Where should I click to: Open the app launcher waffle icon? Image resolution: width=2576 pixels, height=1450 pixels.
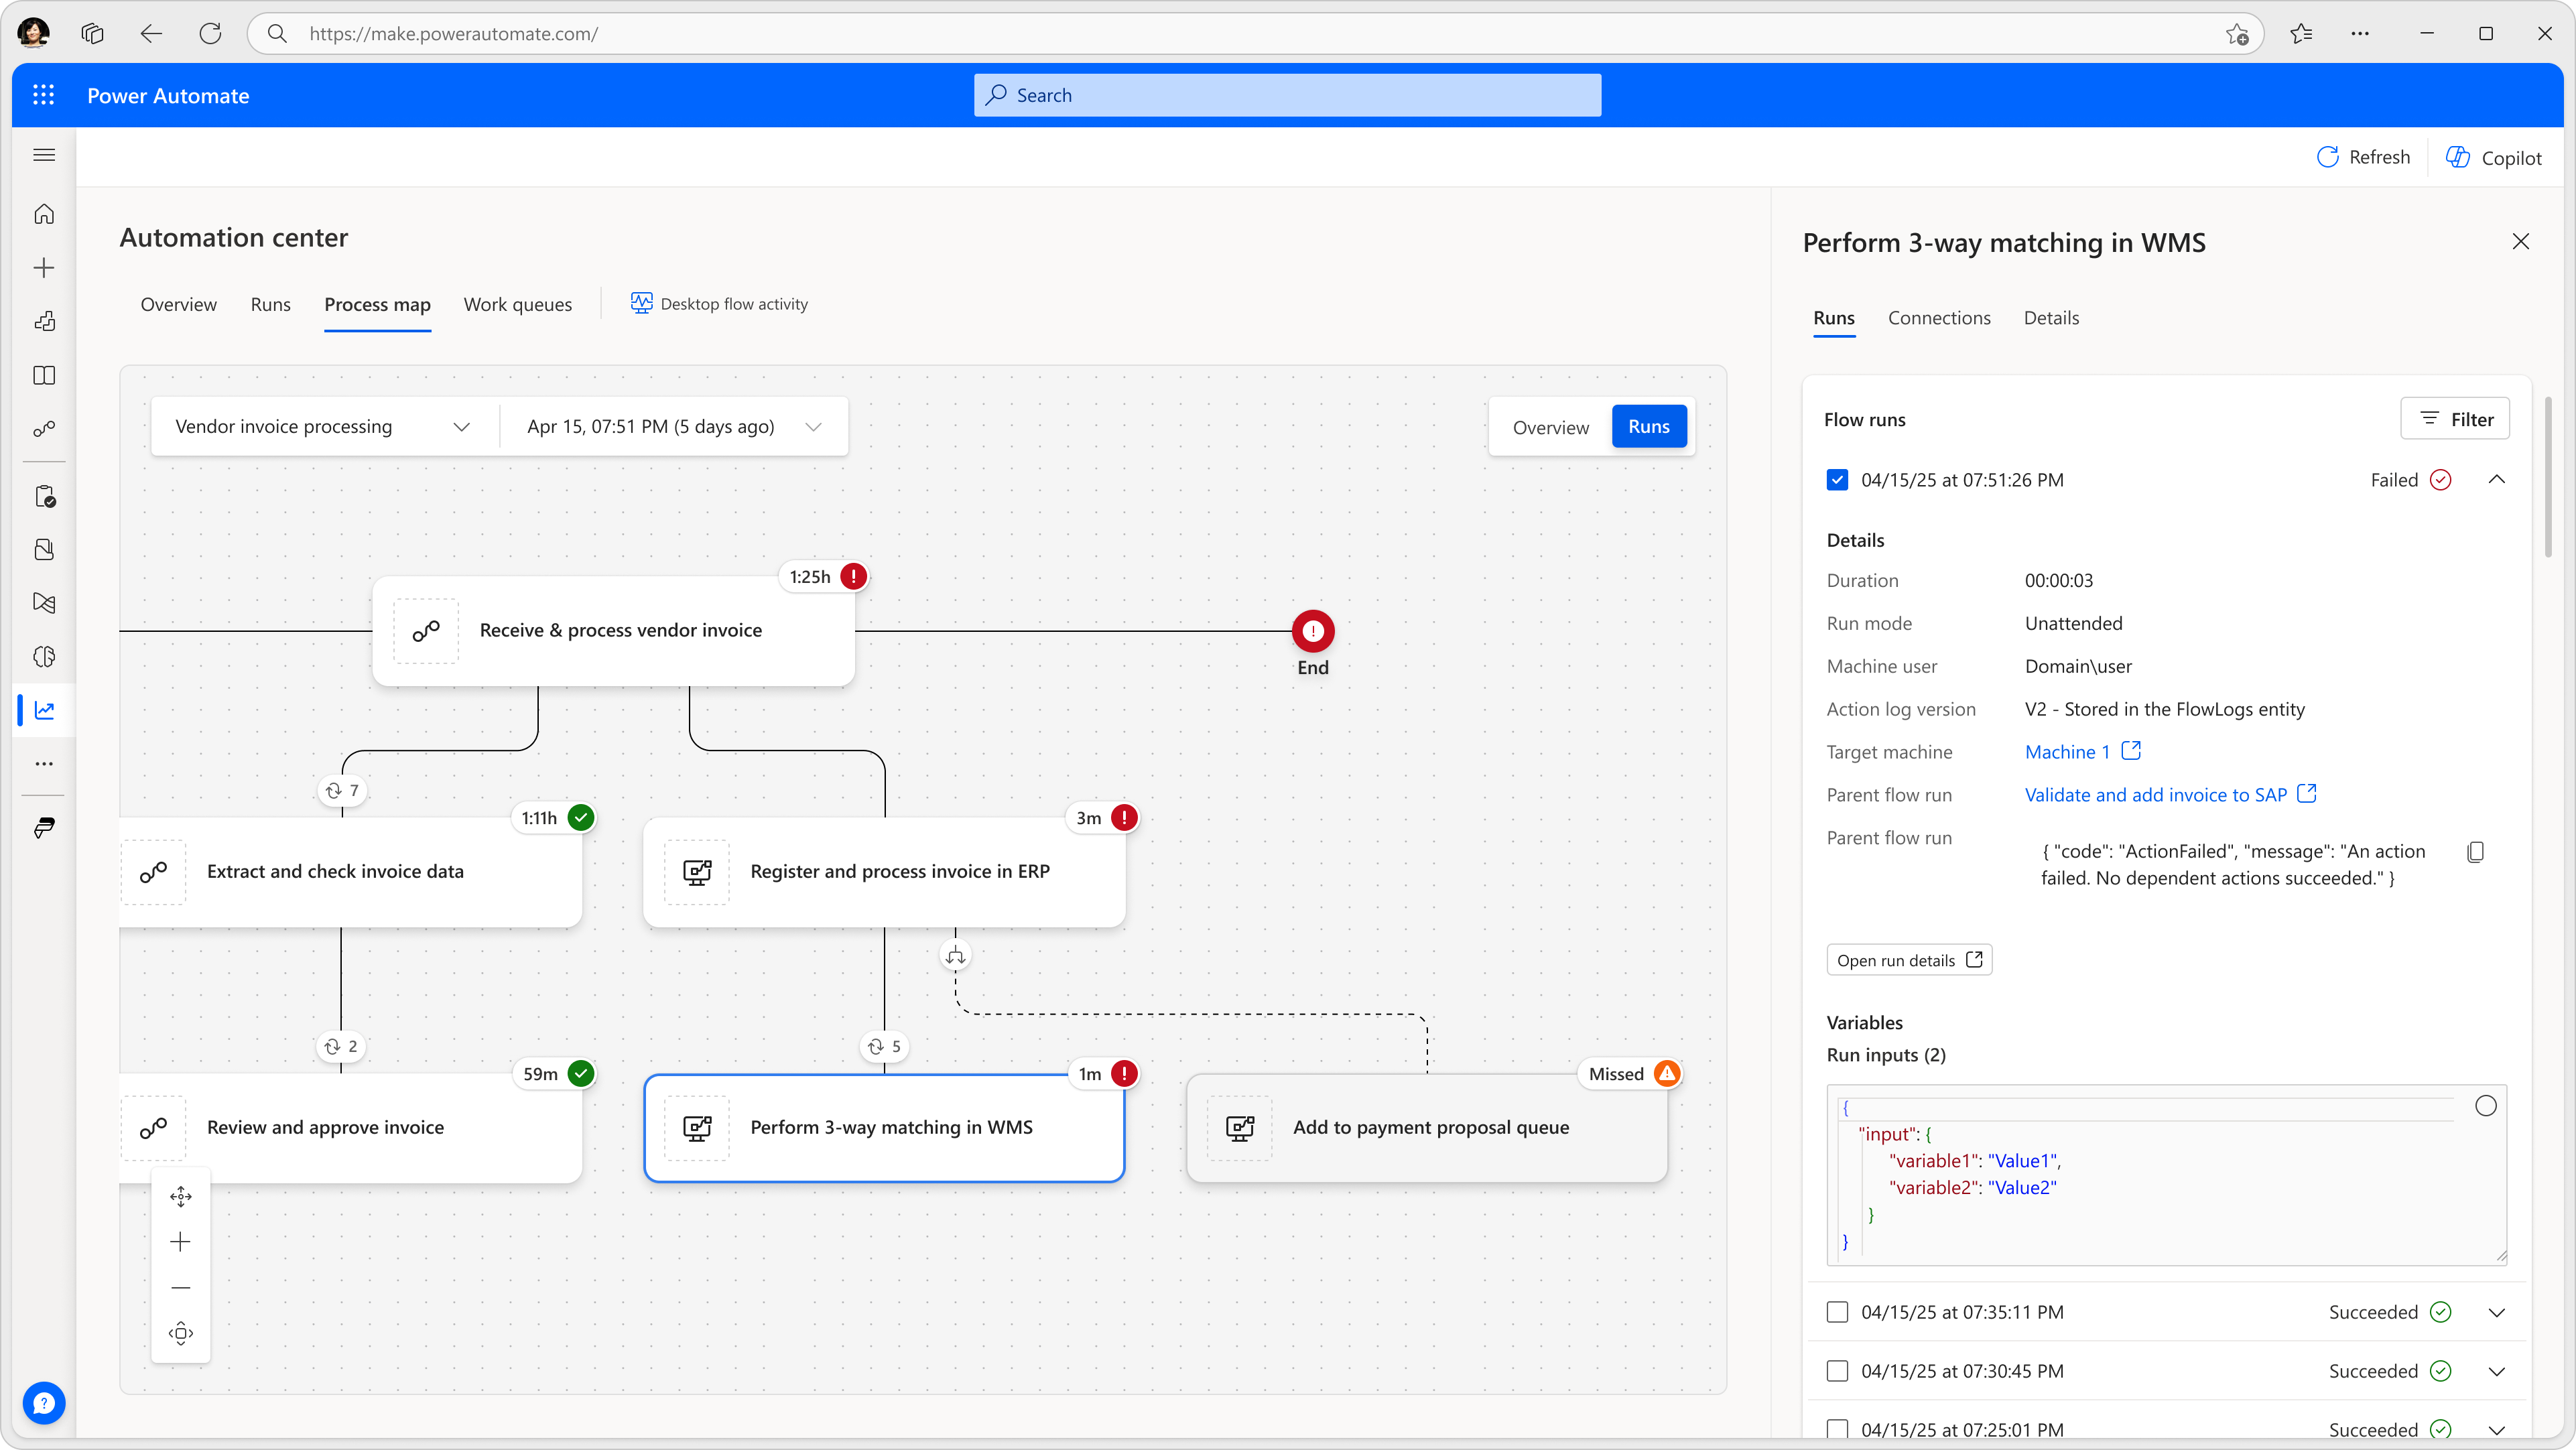pos(43,95)
